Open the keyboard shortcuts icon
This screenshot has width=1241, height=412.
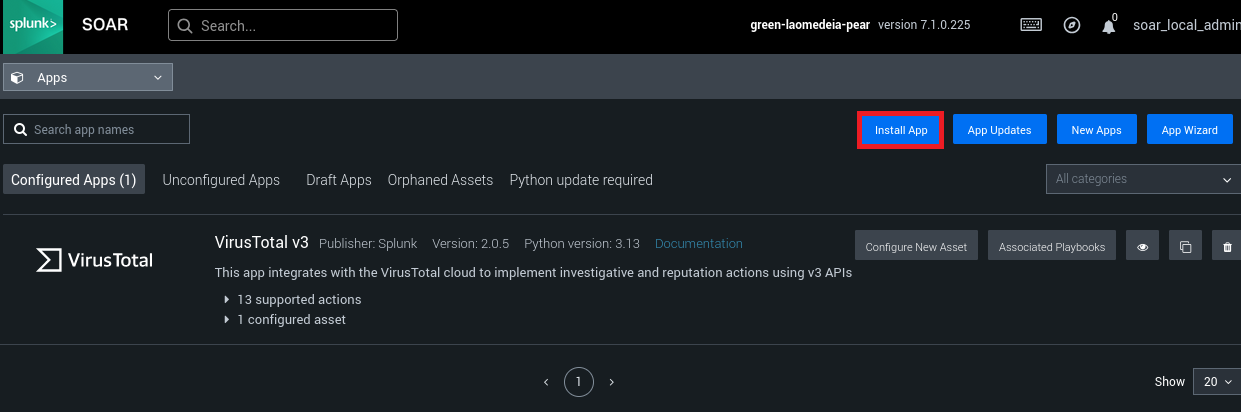pos(1031,25)
